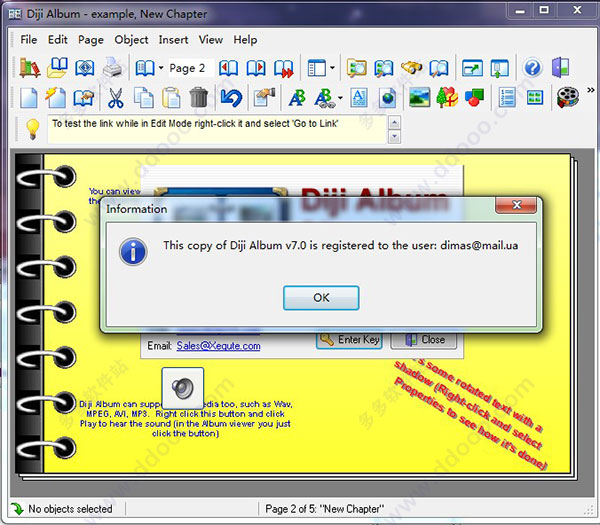Insert text with the AB letters icon
The width and height of the screenshot is (600, 525).
tap(297, 98)
